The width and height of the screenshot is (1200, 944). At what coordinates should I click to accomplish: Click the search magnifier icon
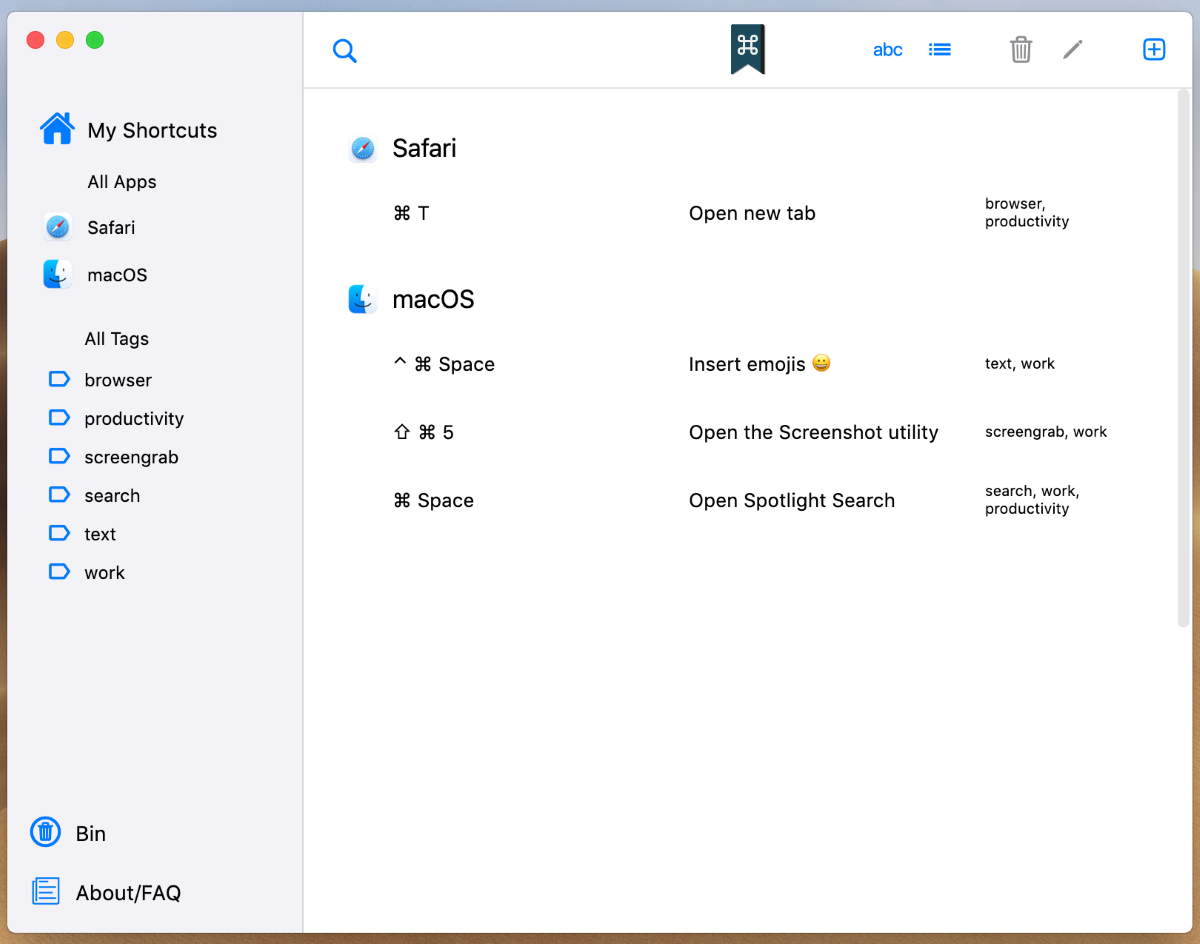(x=345, y=51)
